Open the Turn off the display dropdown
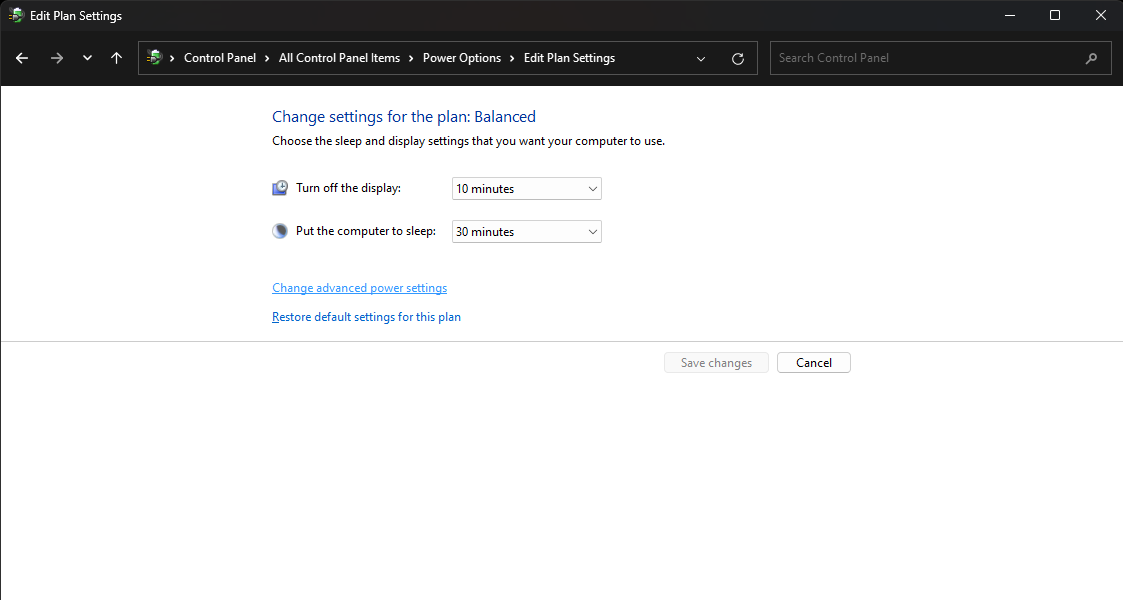The width and height of the screenshot is (1123, 600). pyautogui.click(x=527, y=188)
